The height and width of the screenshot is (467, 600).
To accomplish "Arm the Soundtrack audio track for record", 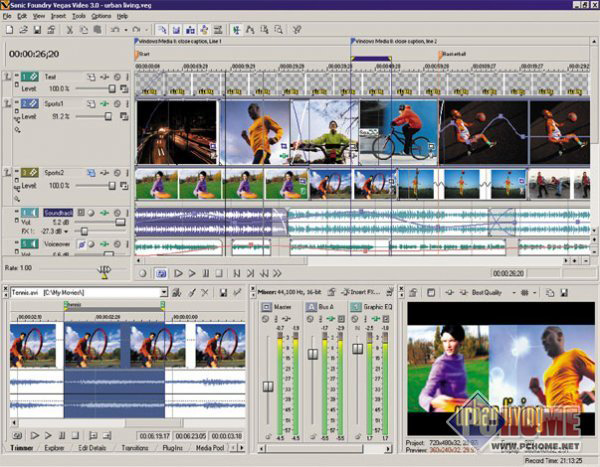I will tap(91, 213).
